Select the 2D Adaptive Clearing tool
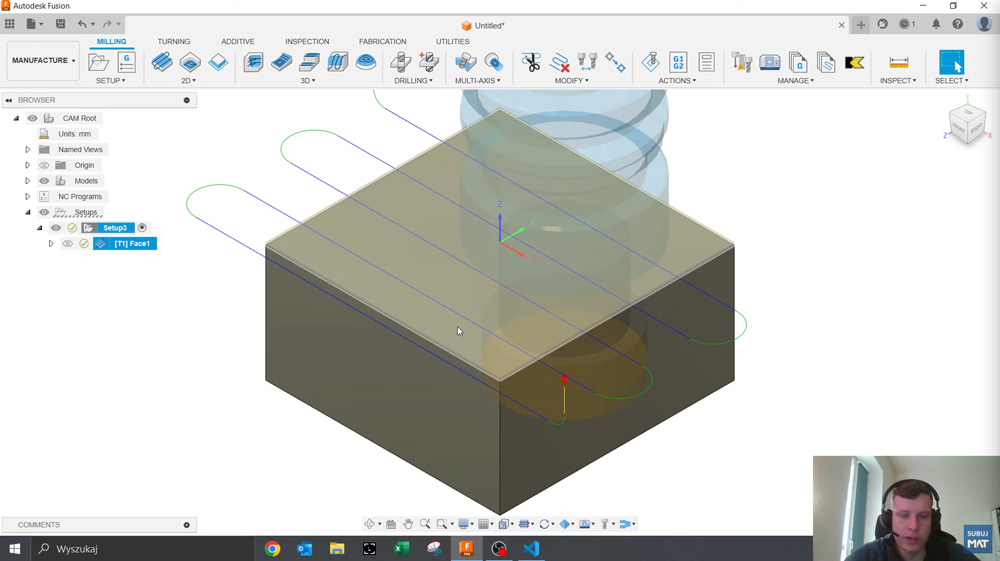1000x561 pixels. coord(162,62)
